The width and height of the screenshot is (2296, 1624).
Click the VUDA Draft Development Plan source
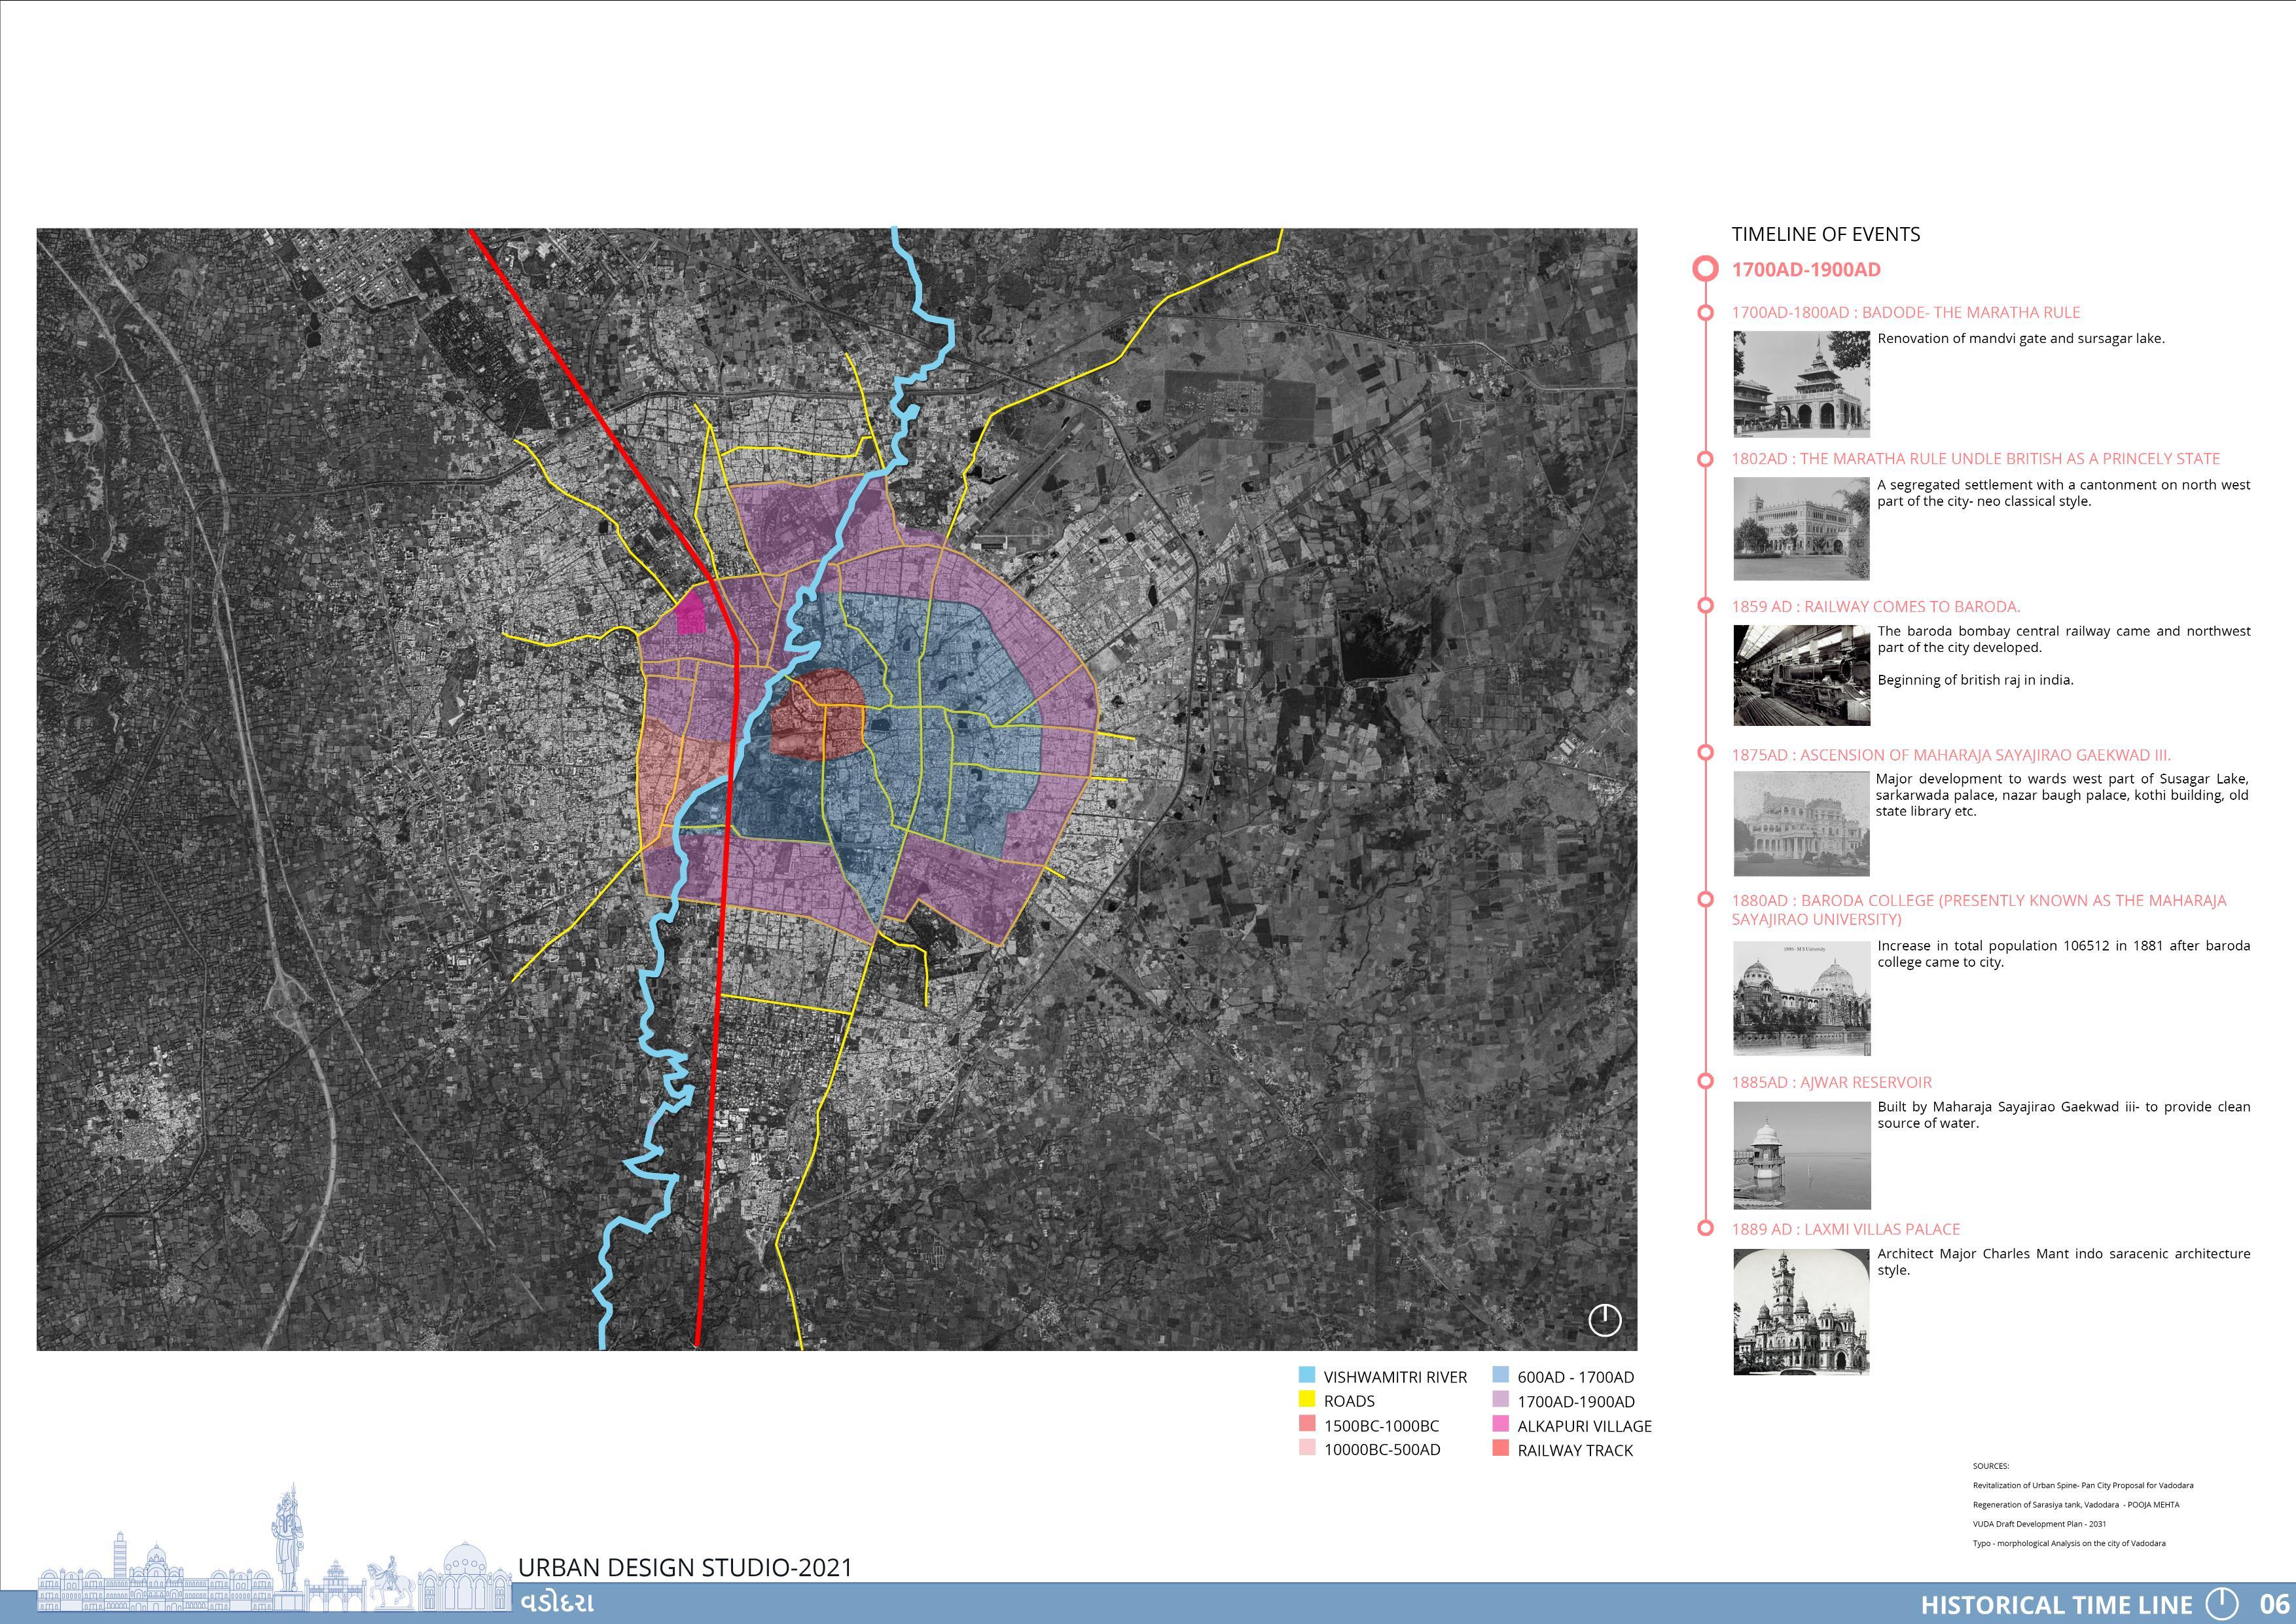(2039, 1524)
